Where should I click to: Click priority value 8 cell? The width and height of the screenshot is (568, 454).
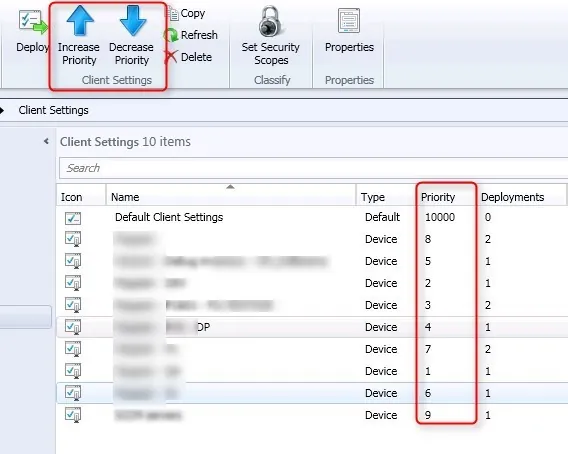428,239
